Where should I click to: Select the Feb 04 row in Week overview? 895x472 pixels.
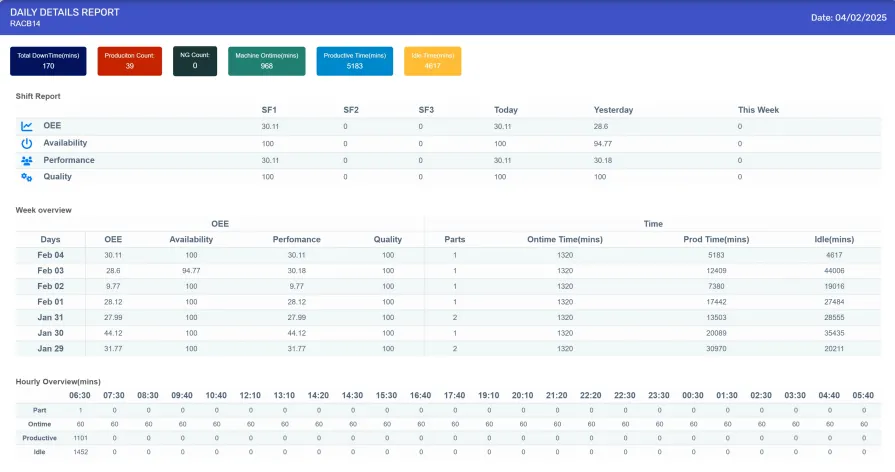point(52,255)
